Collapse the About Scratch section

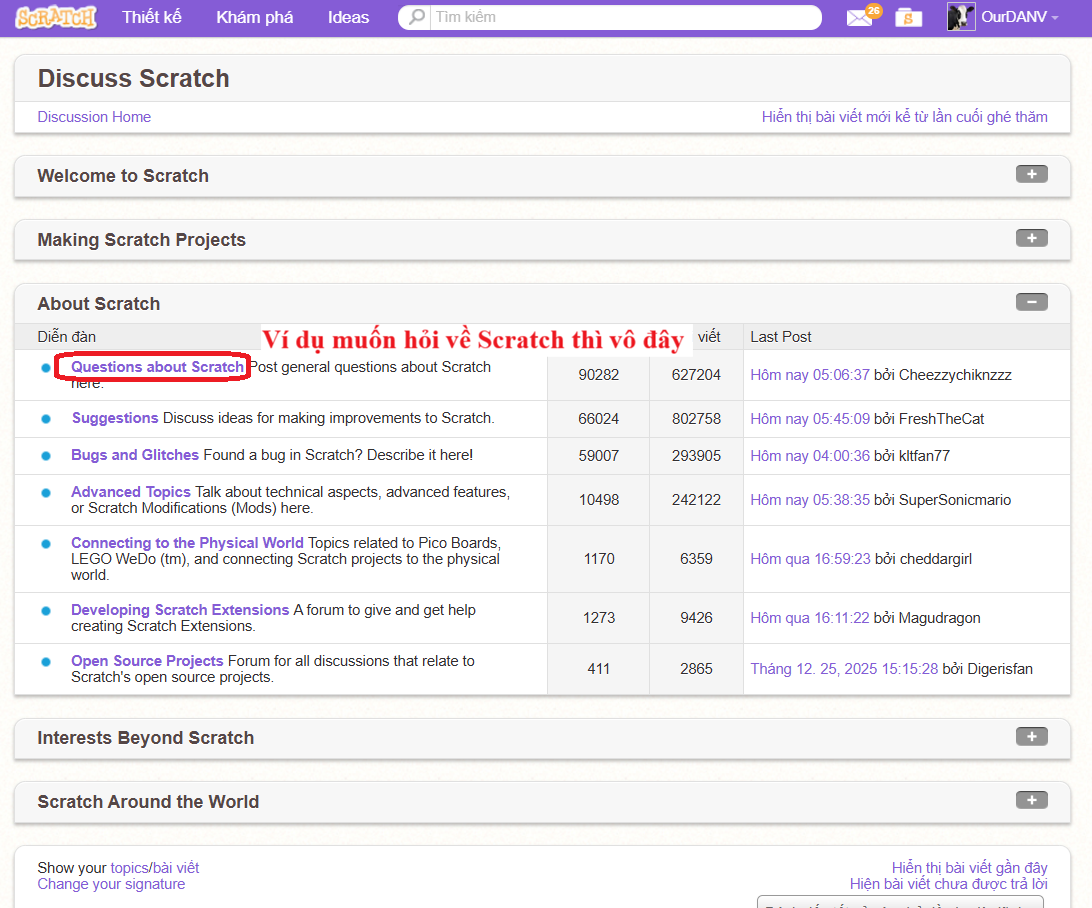[x=1031, y=301]
